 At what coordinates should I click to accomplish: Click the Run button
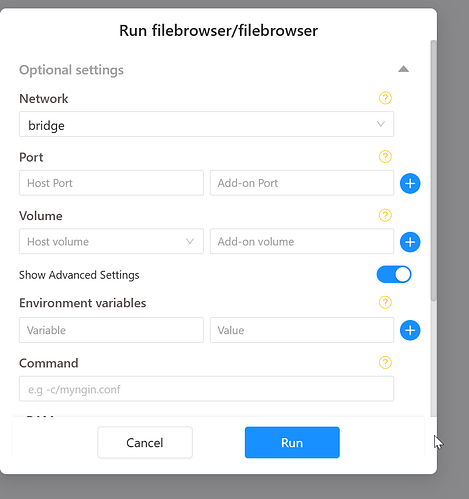292,442
